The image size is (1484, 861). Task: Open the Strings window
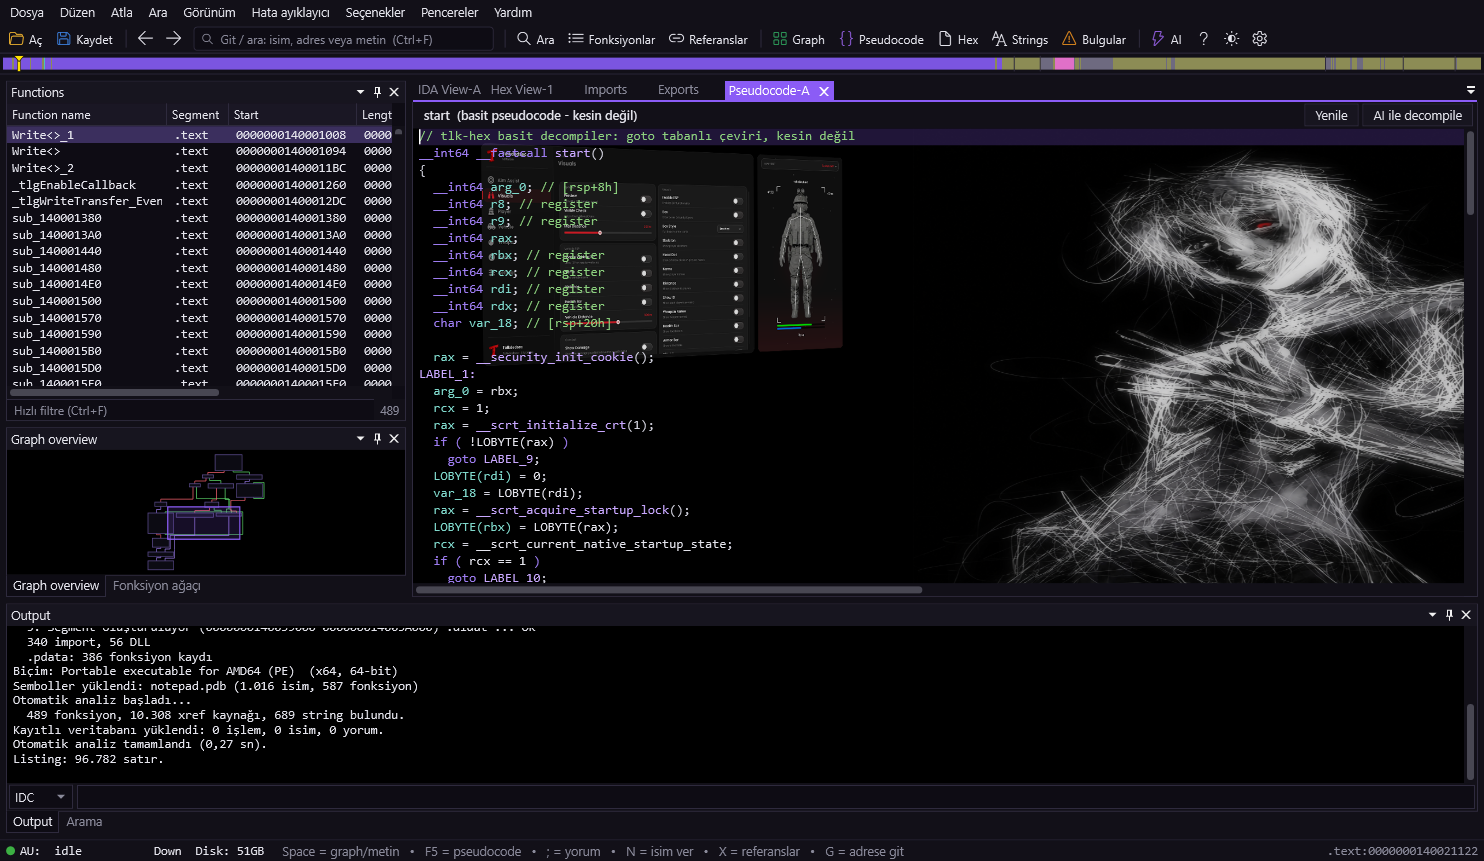[1020, 39]
